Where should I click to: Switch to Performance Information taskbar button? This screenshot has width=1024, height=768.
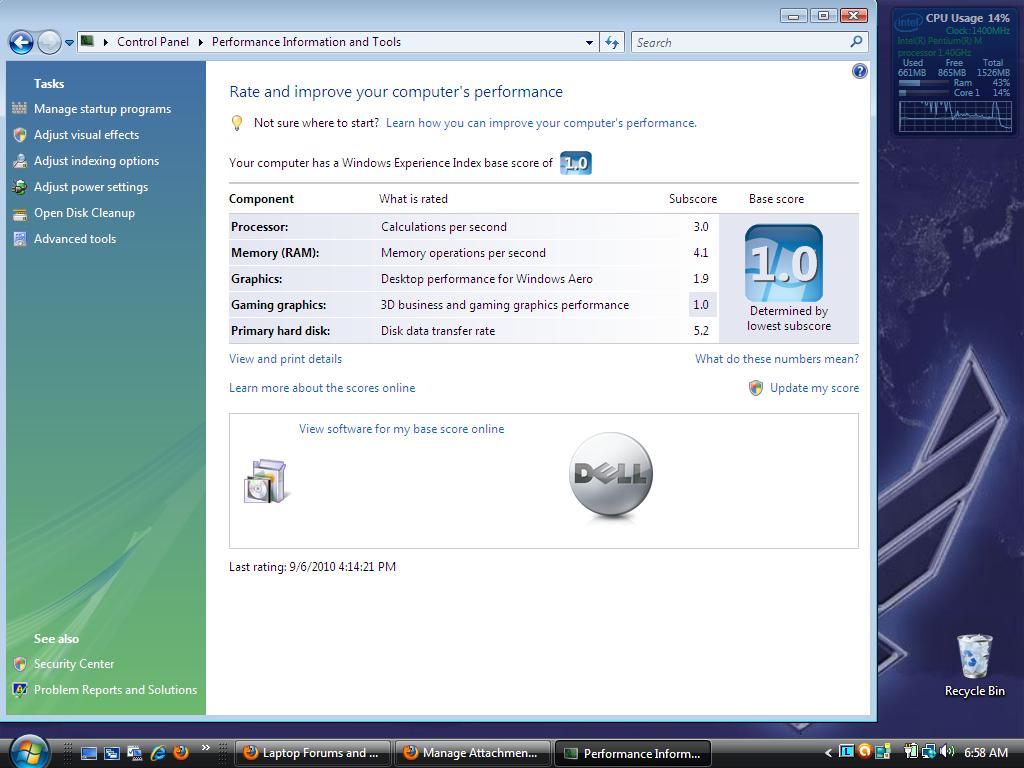pyautogui.click(x=633, y=753)
